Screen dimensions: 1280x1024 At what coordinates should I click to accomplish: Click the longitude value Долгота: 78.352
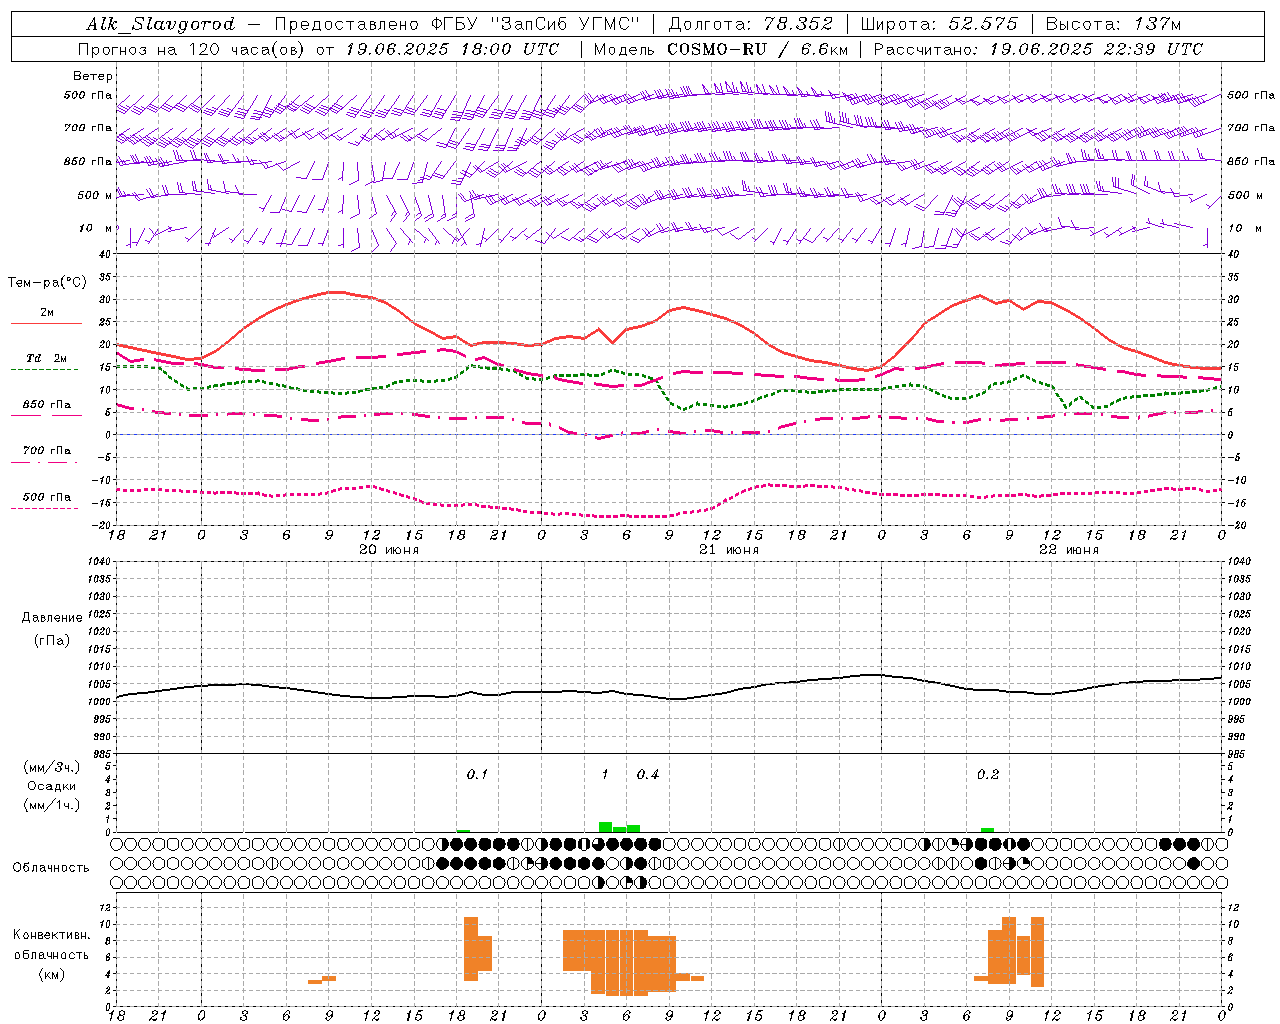[x=750, y=24]
